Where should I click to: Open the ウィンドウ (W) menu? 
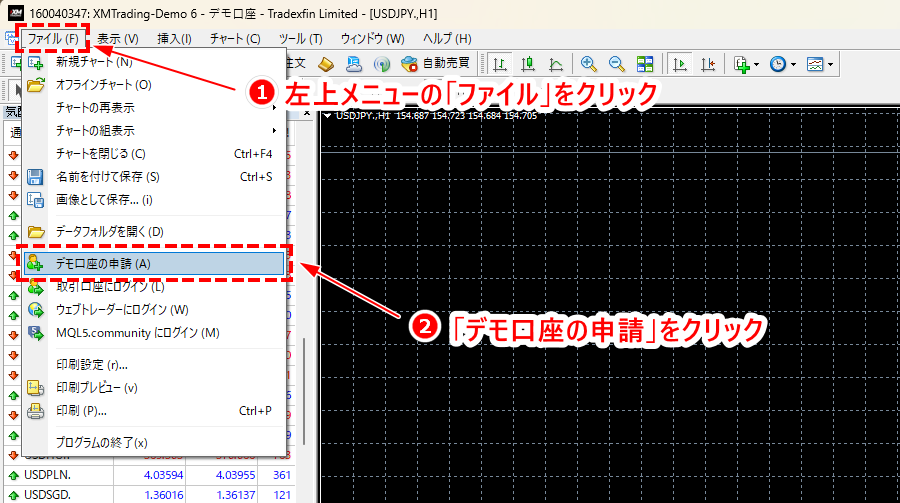point(373,38)
